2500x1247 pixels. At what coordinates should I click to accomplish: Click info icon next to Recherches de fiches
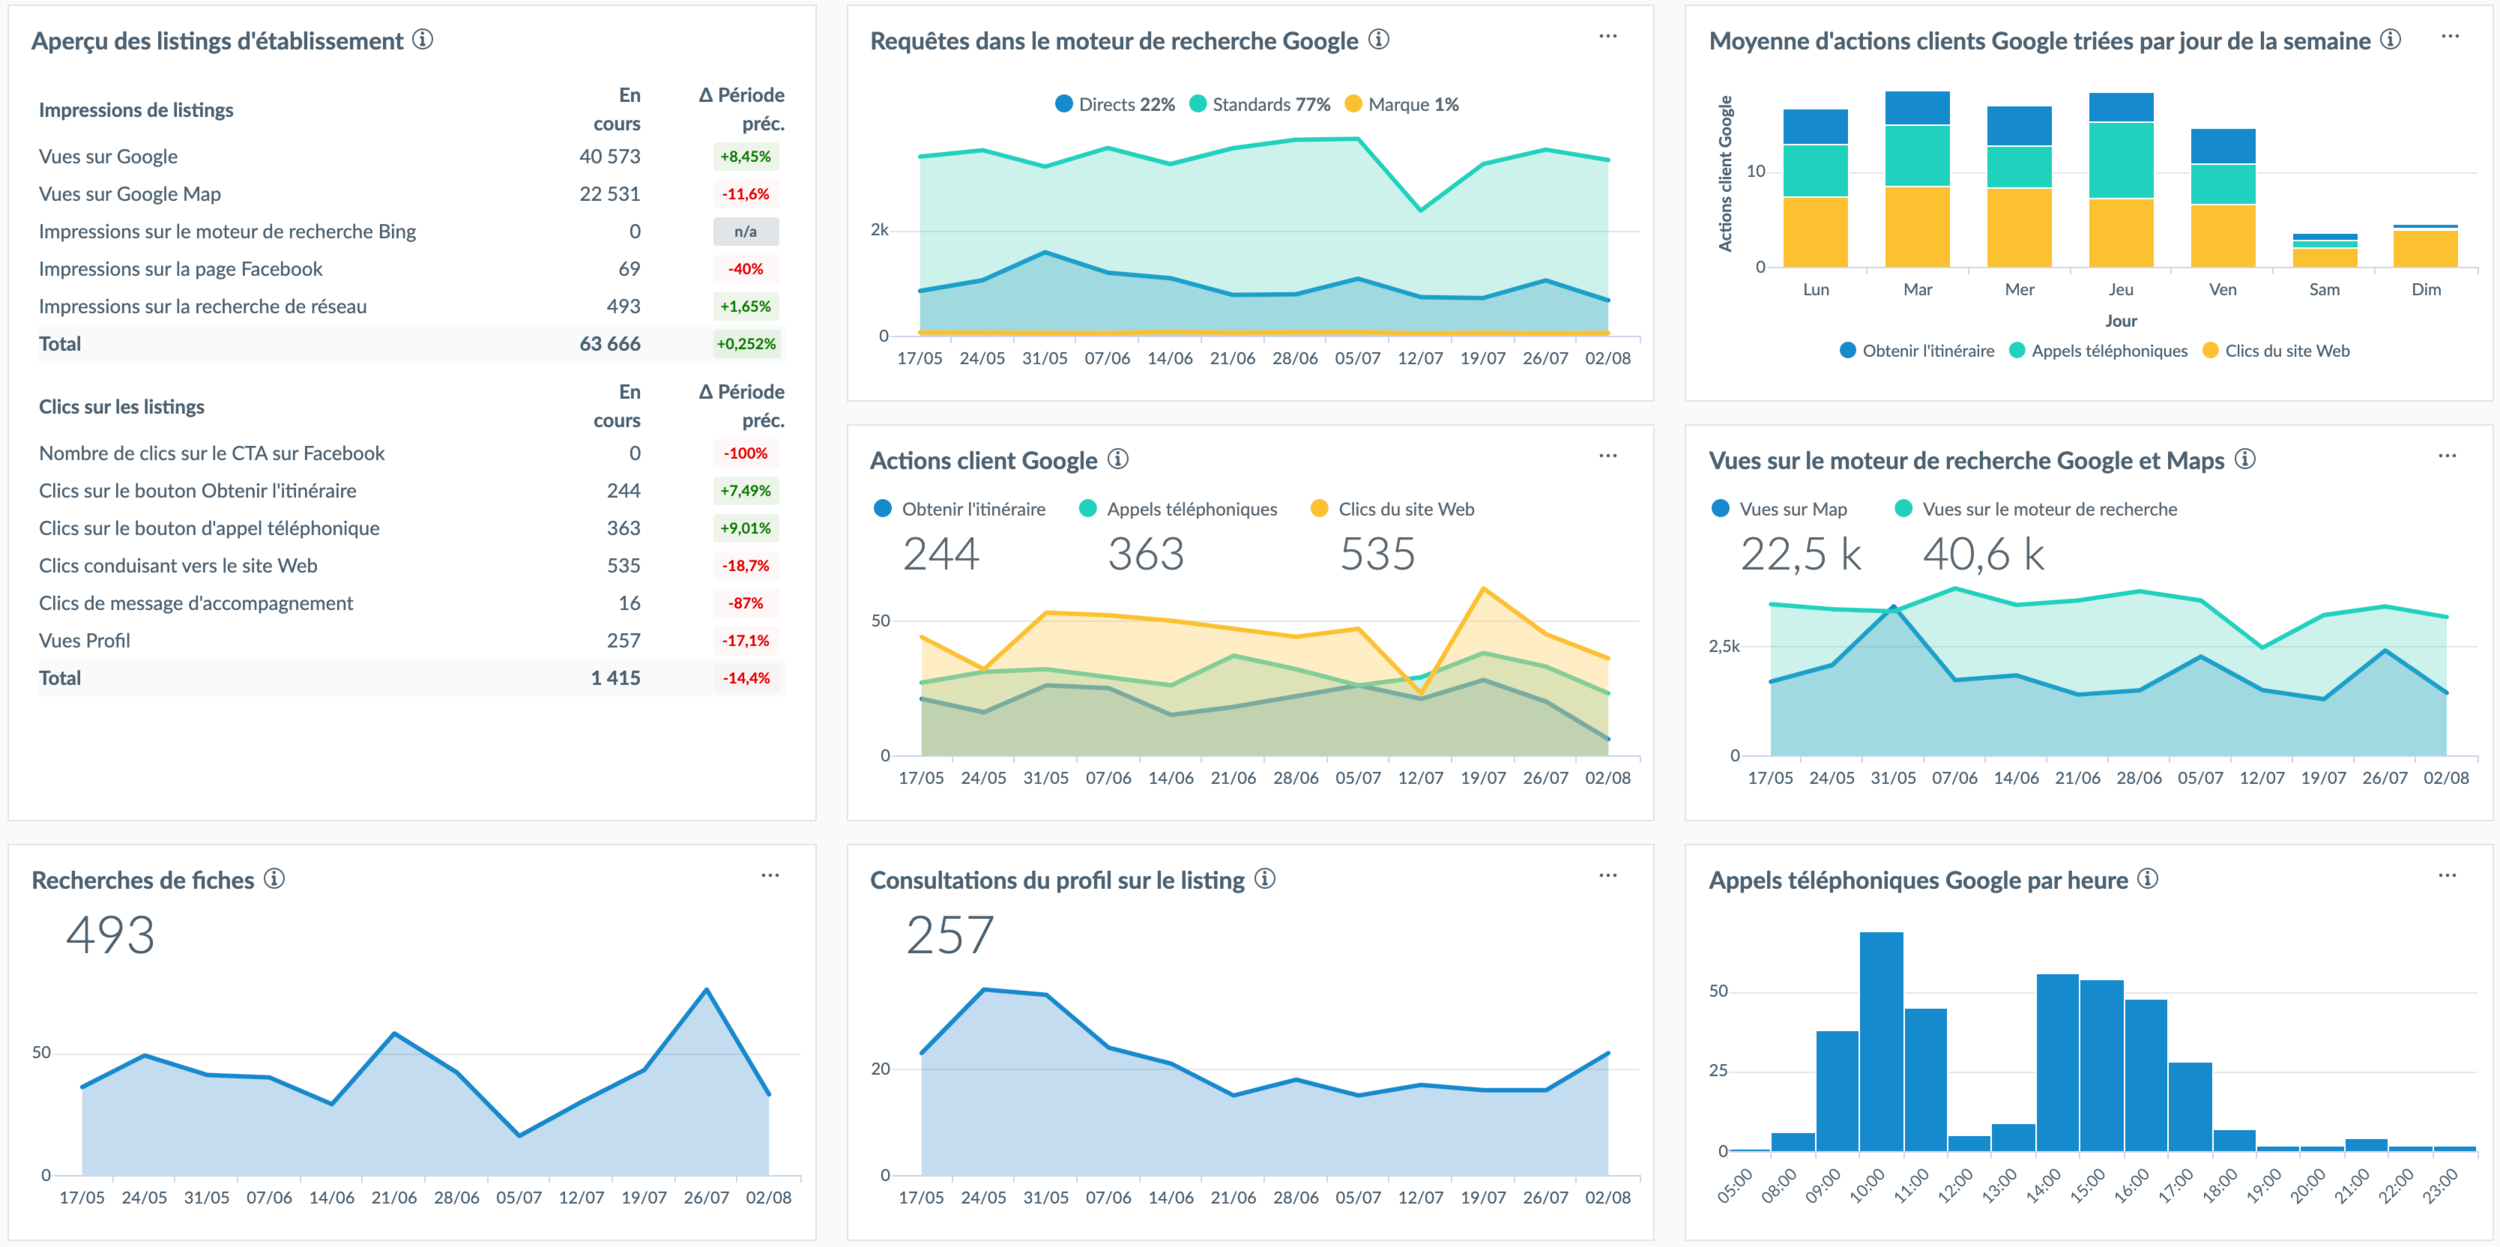(x=274, y=879)
